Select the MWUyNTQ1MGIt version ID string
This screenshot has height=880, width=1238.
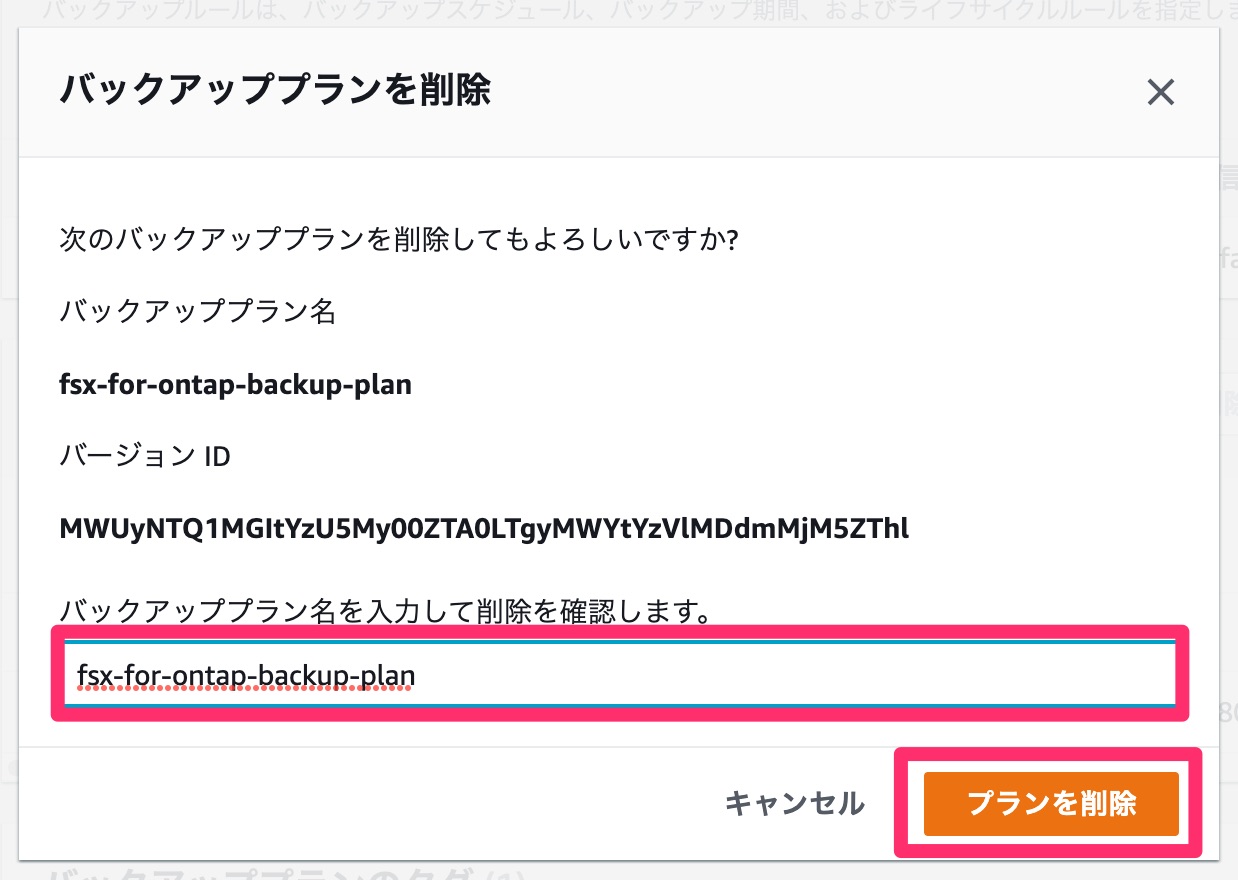coord(484,528)
